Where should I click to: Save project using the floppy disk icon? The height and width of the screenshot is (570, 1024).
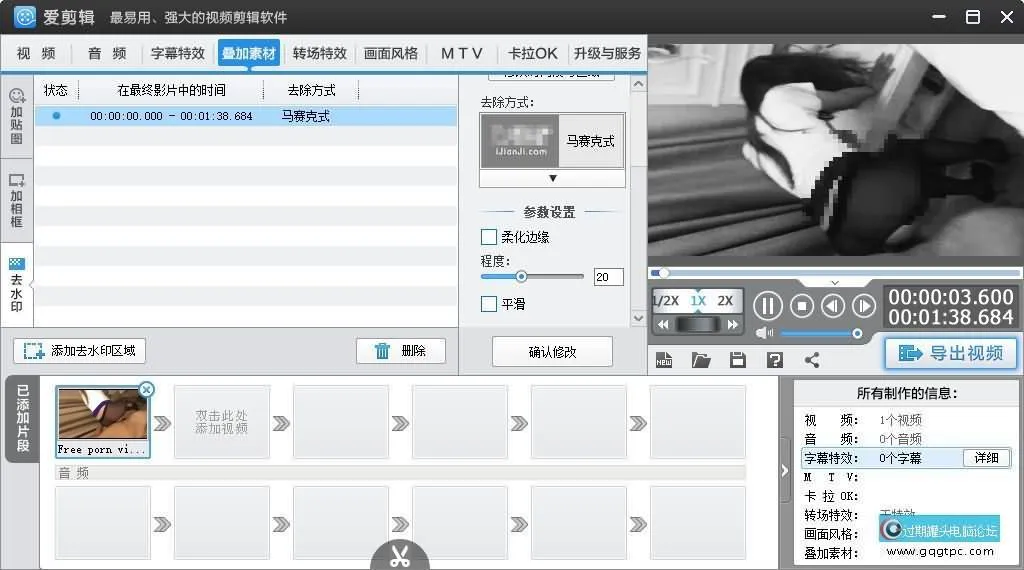738,360
